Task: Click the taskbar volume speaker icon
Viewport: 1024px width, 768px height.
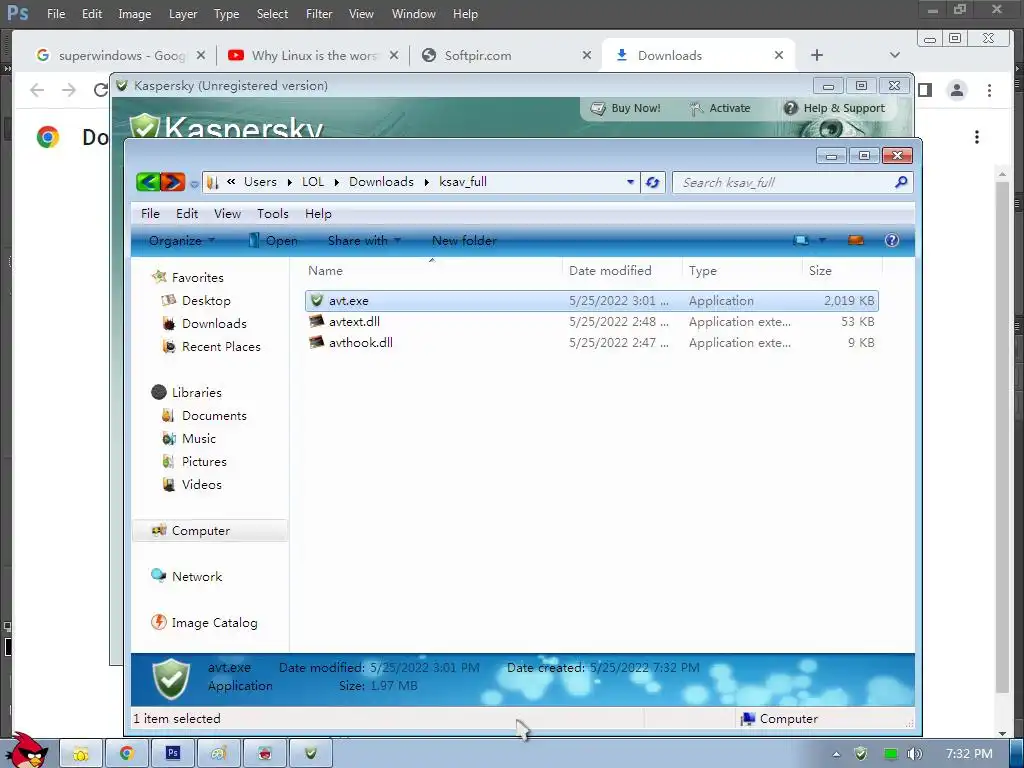Action: coord(914,754)
